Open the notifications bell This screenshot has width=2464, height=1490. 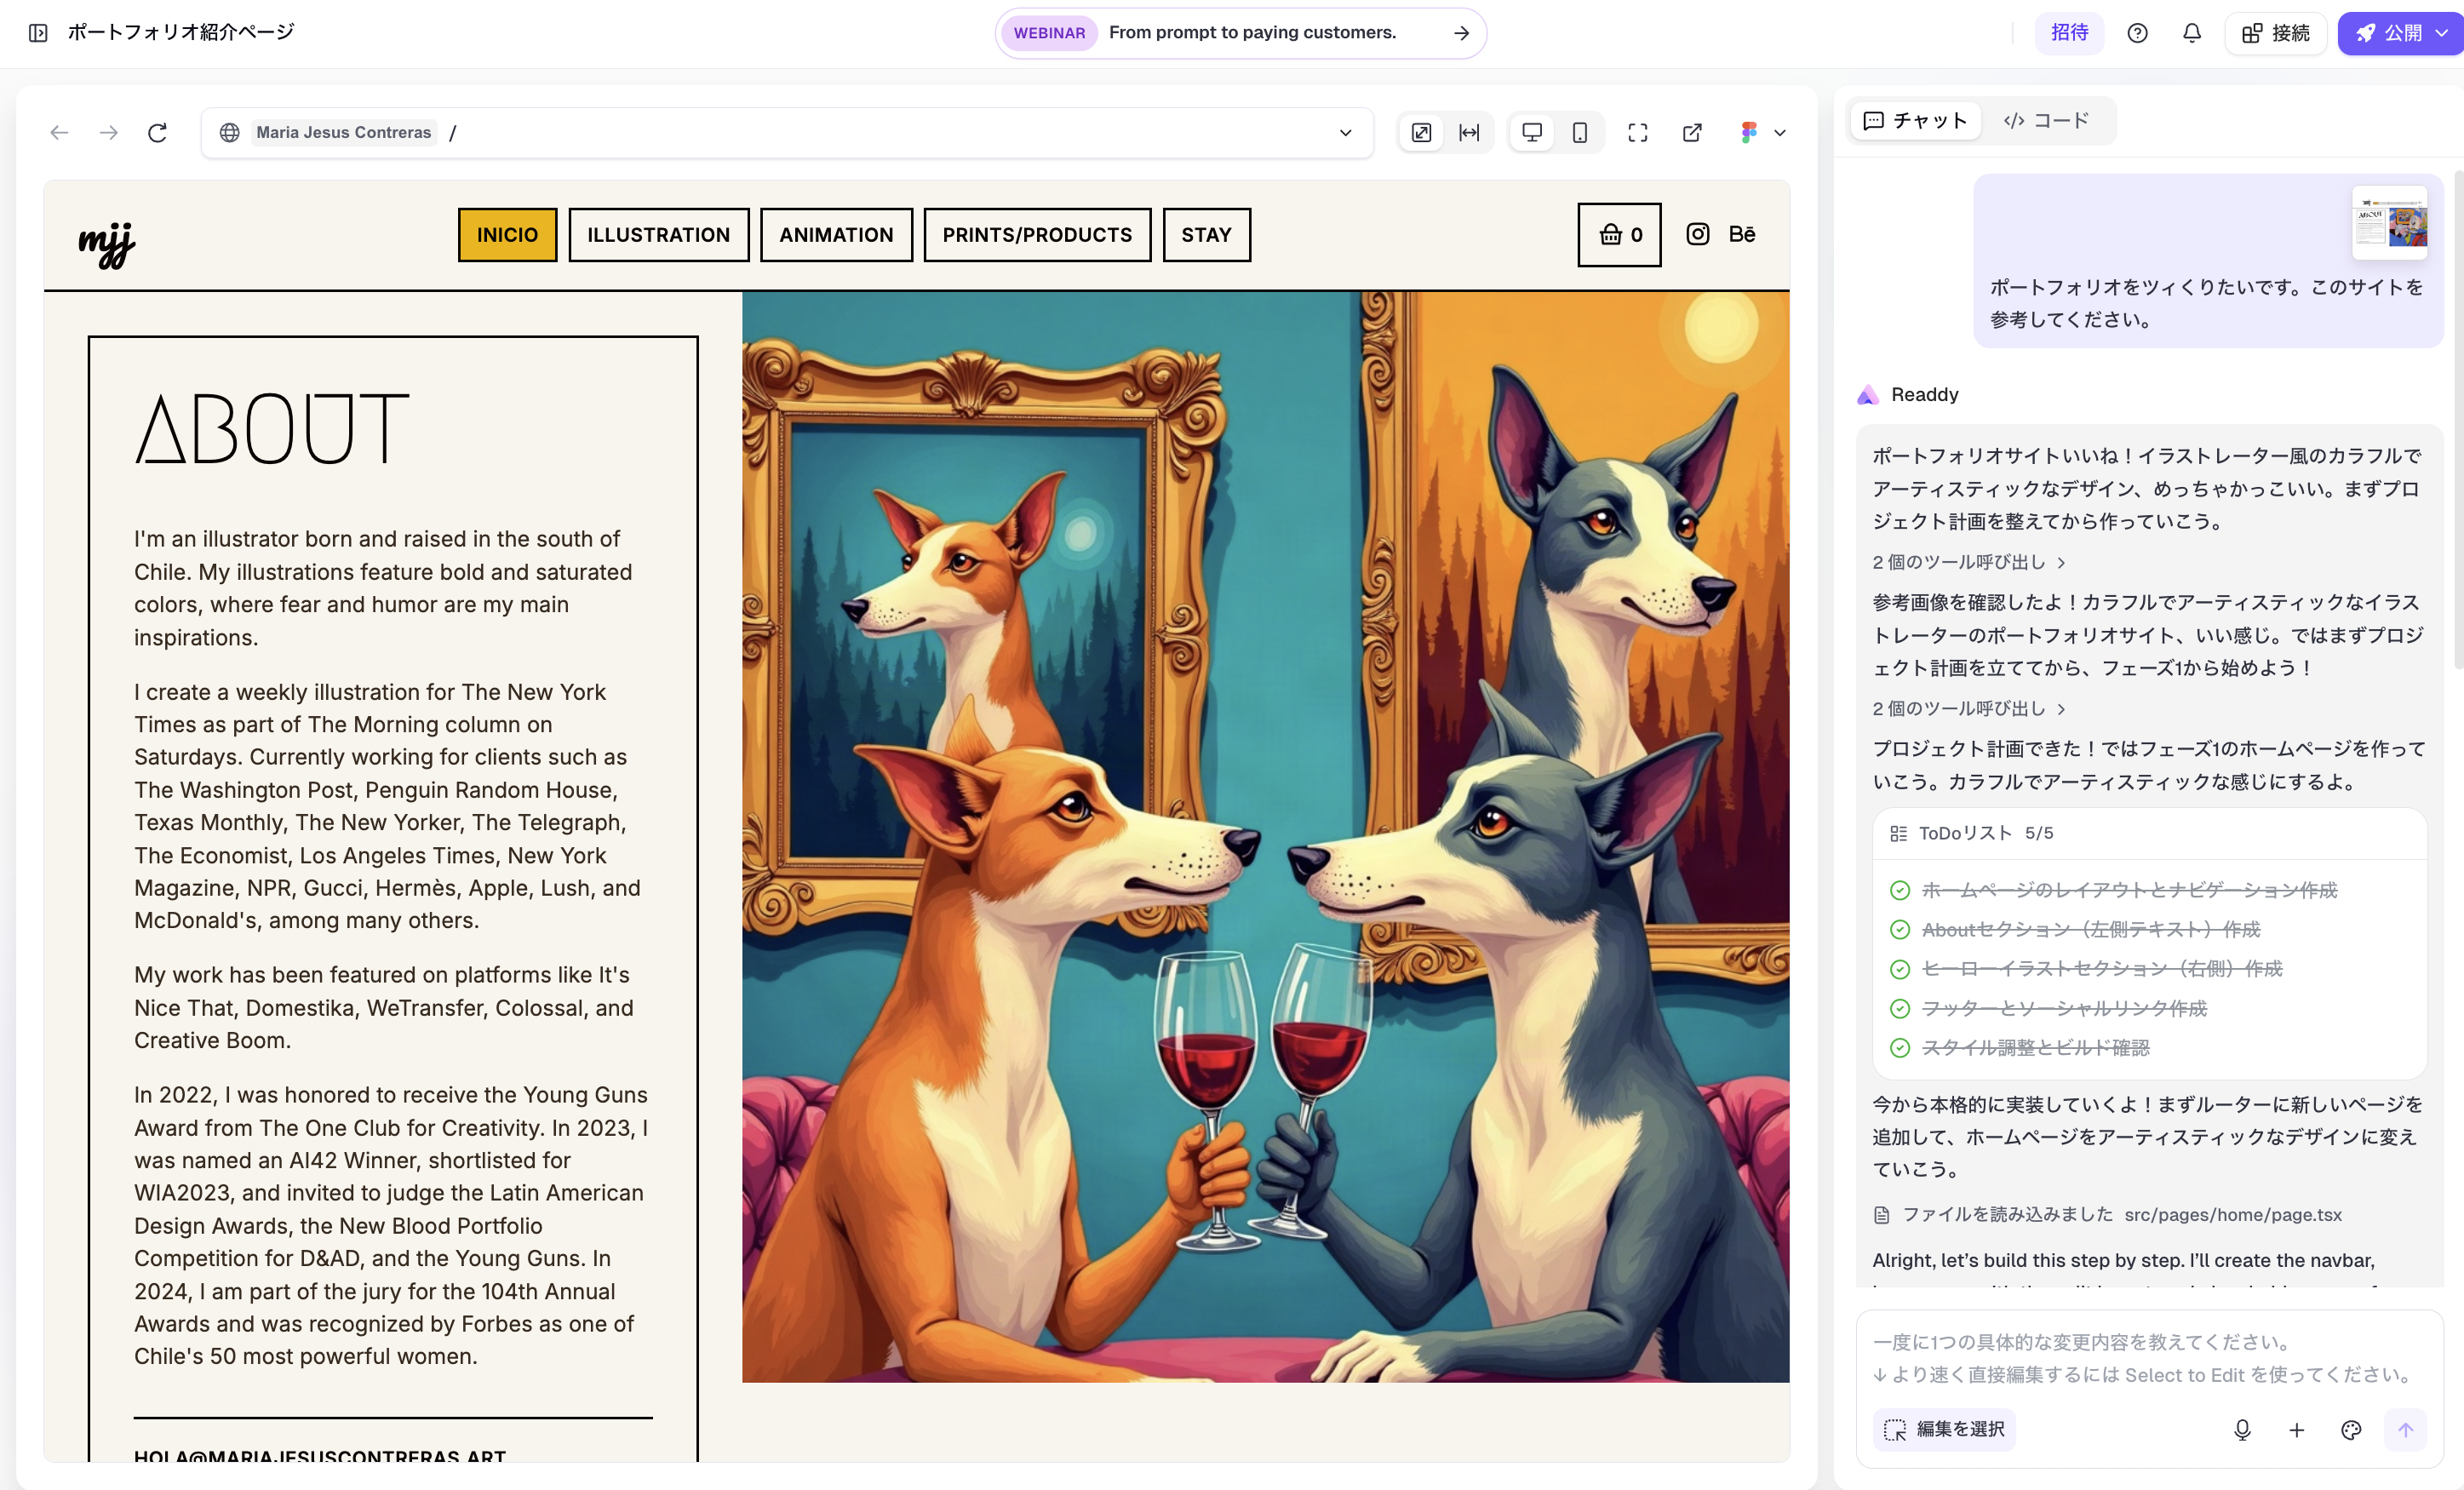[x=2191, y=33]
